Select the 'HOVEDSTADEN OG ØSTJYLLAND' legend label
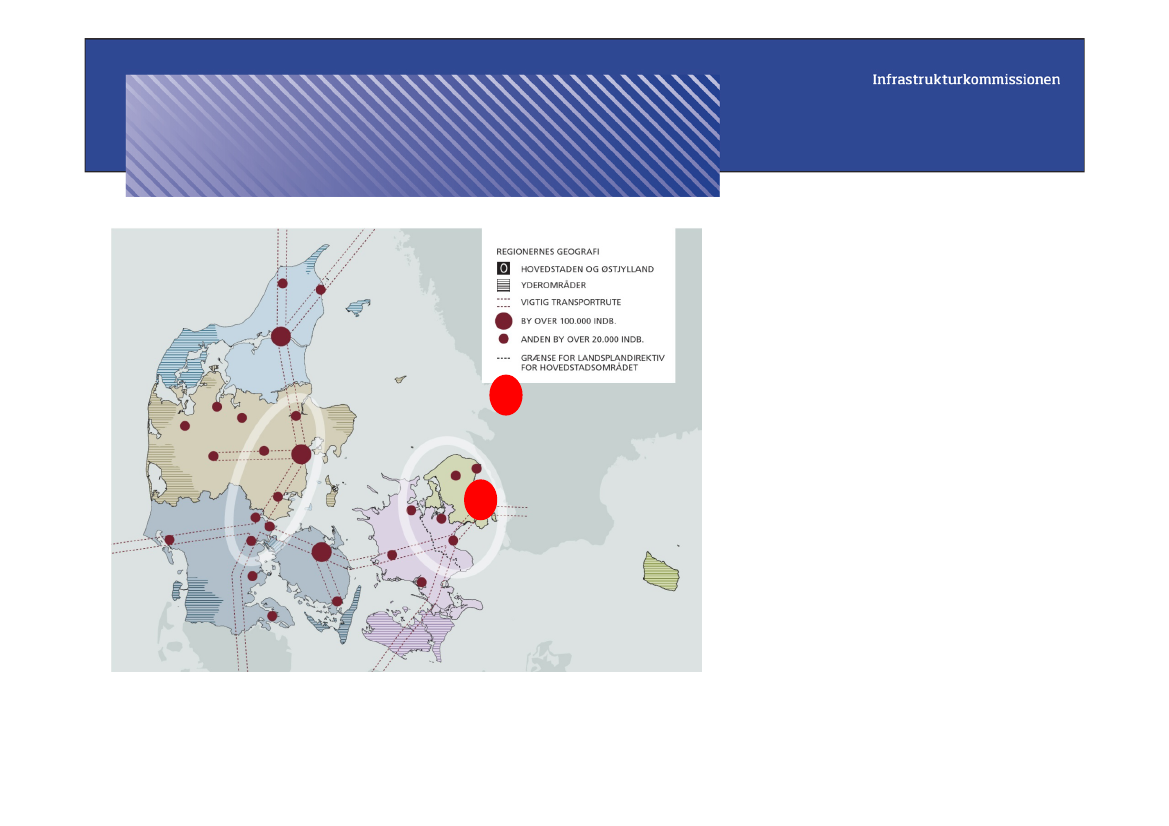The width and height of the screenshot is (1169, 826). click(587, 269)
